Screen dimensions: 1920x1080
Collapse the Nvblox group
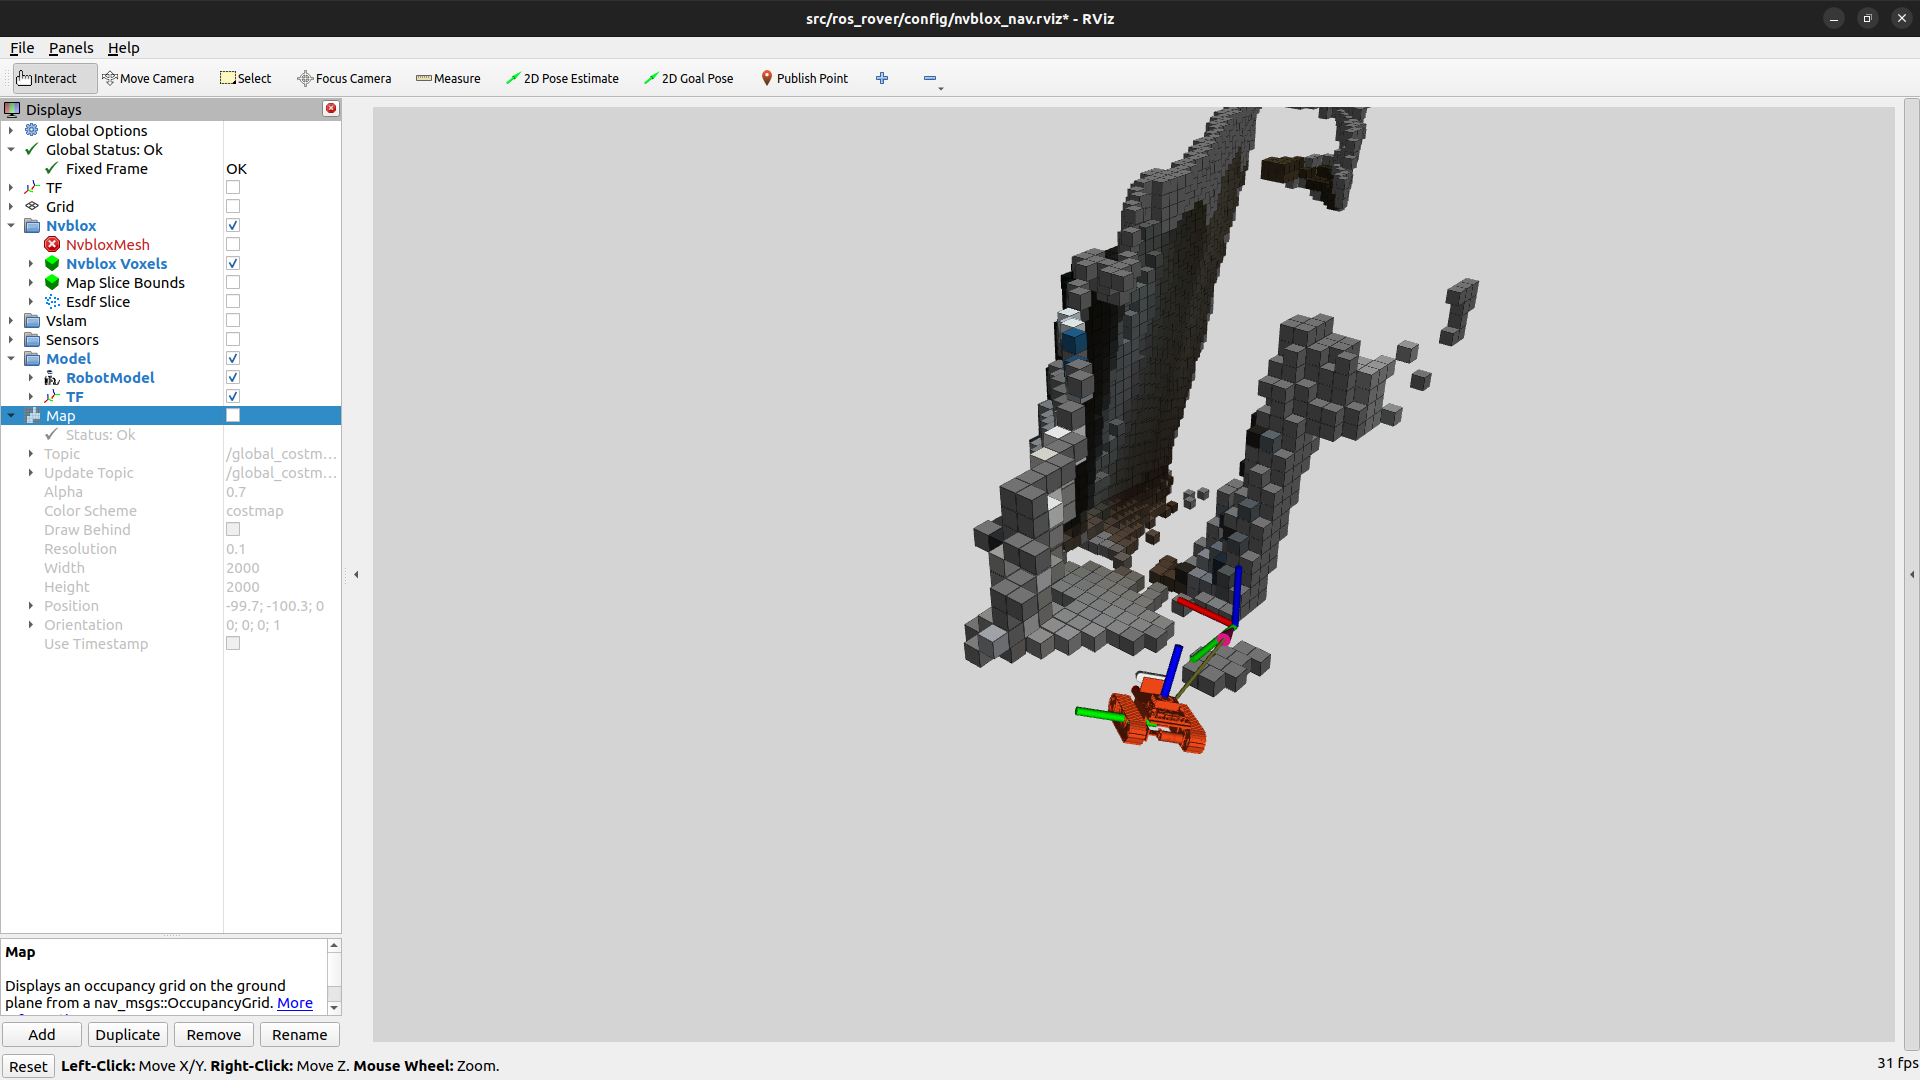[x=11, y=225]
